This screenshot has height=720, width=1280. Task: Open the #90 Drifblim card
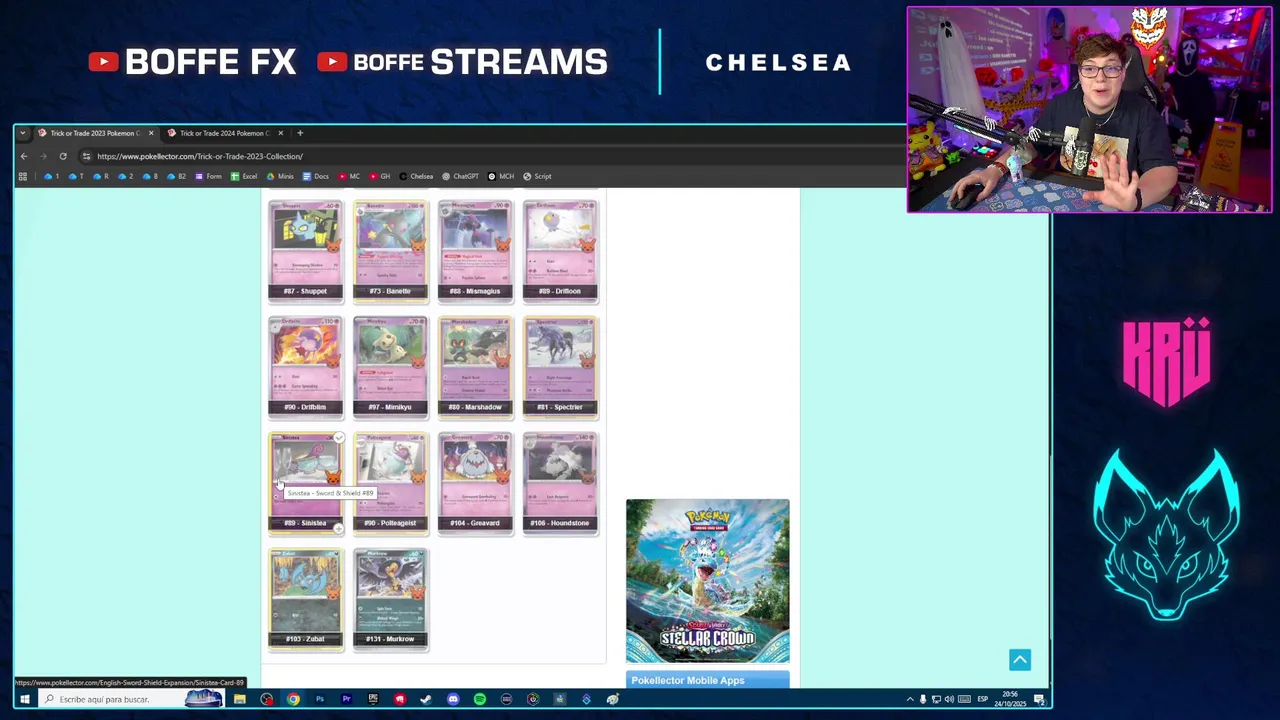[305, 366]
